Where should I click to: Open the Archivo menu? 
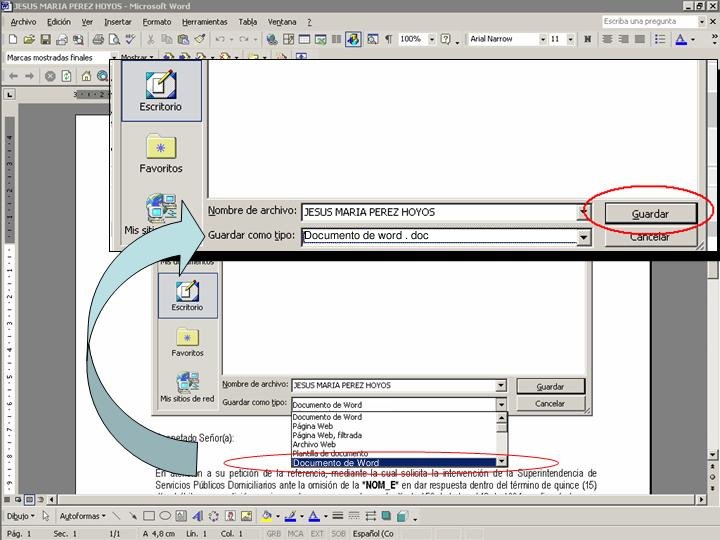[23, 22]
